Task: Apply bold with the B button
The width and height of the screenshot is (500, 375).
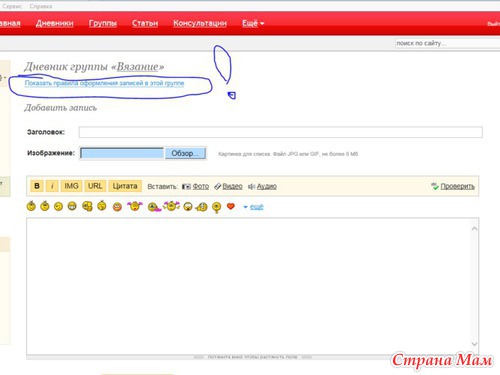Action: (37, 186)
